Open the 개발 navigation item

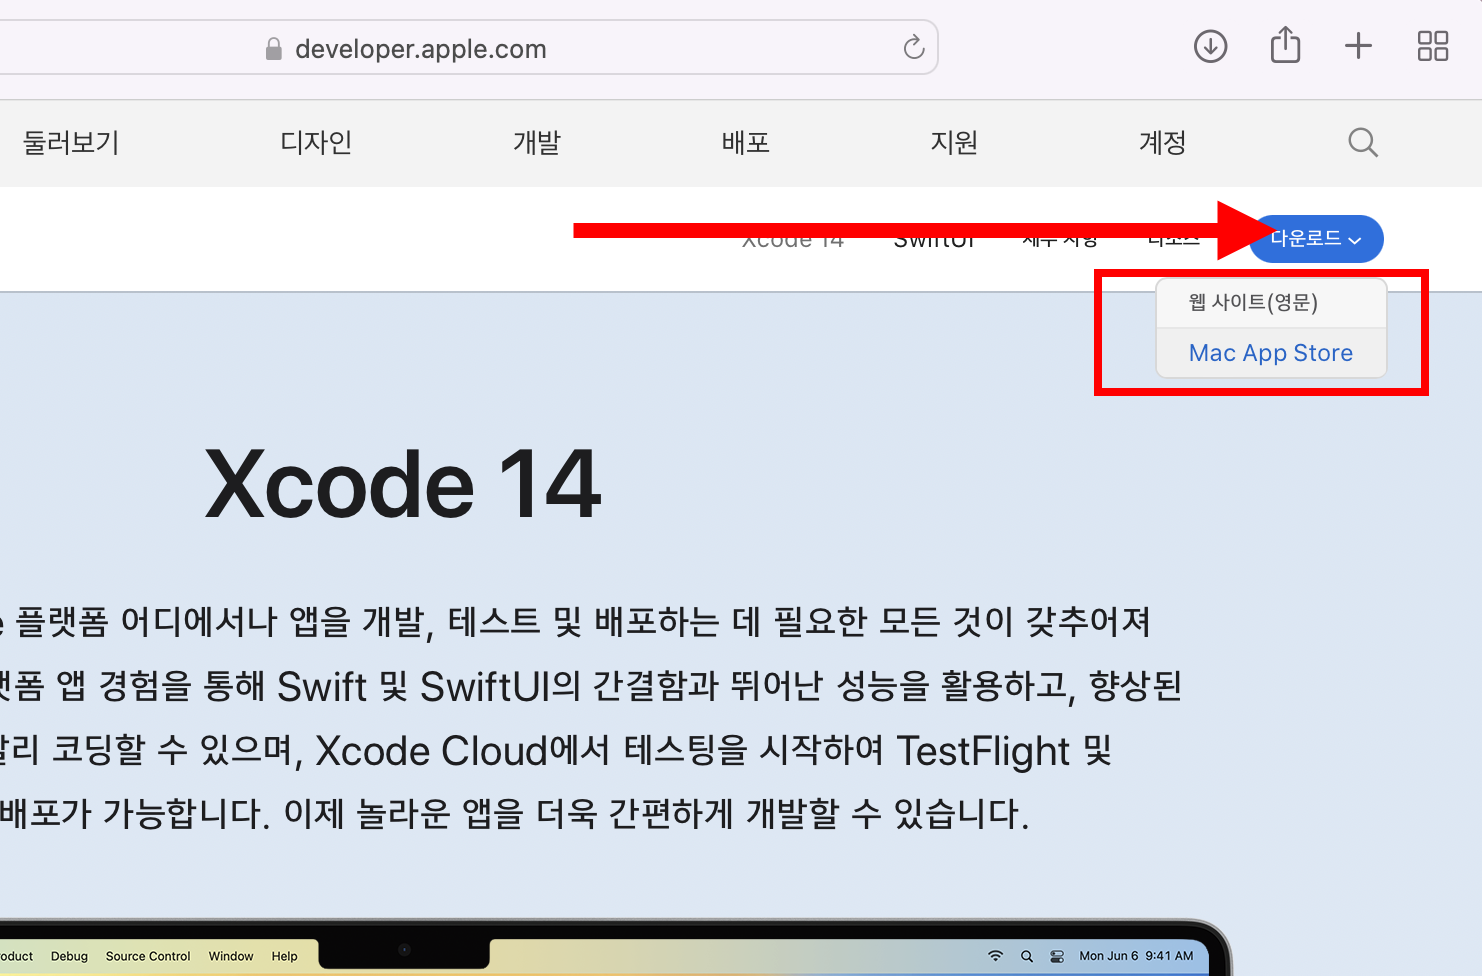537,143
